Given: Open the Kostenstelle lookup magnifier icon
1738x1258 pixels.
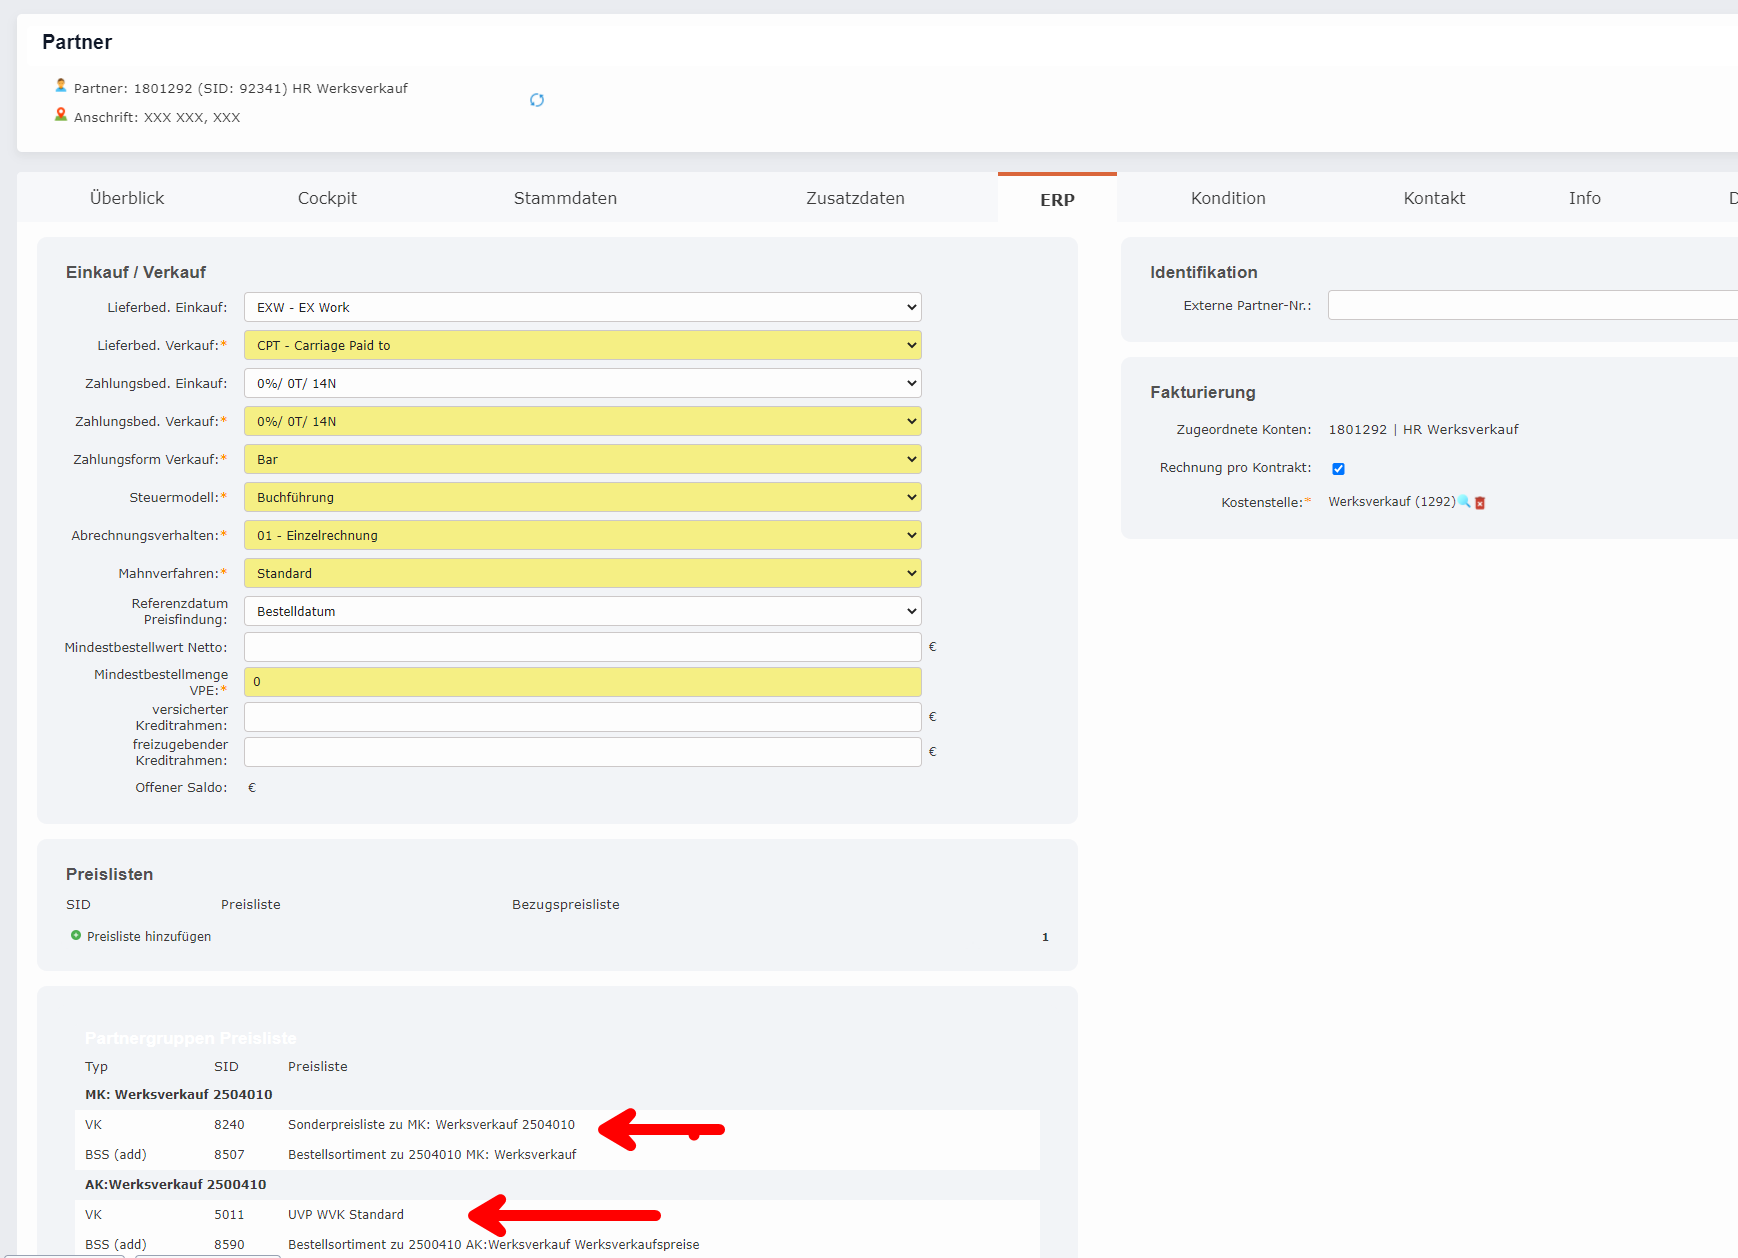Looking at the screenshot, I should [x=1464, y=502].
